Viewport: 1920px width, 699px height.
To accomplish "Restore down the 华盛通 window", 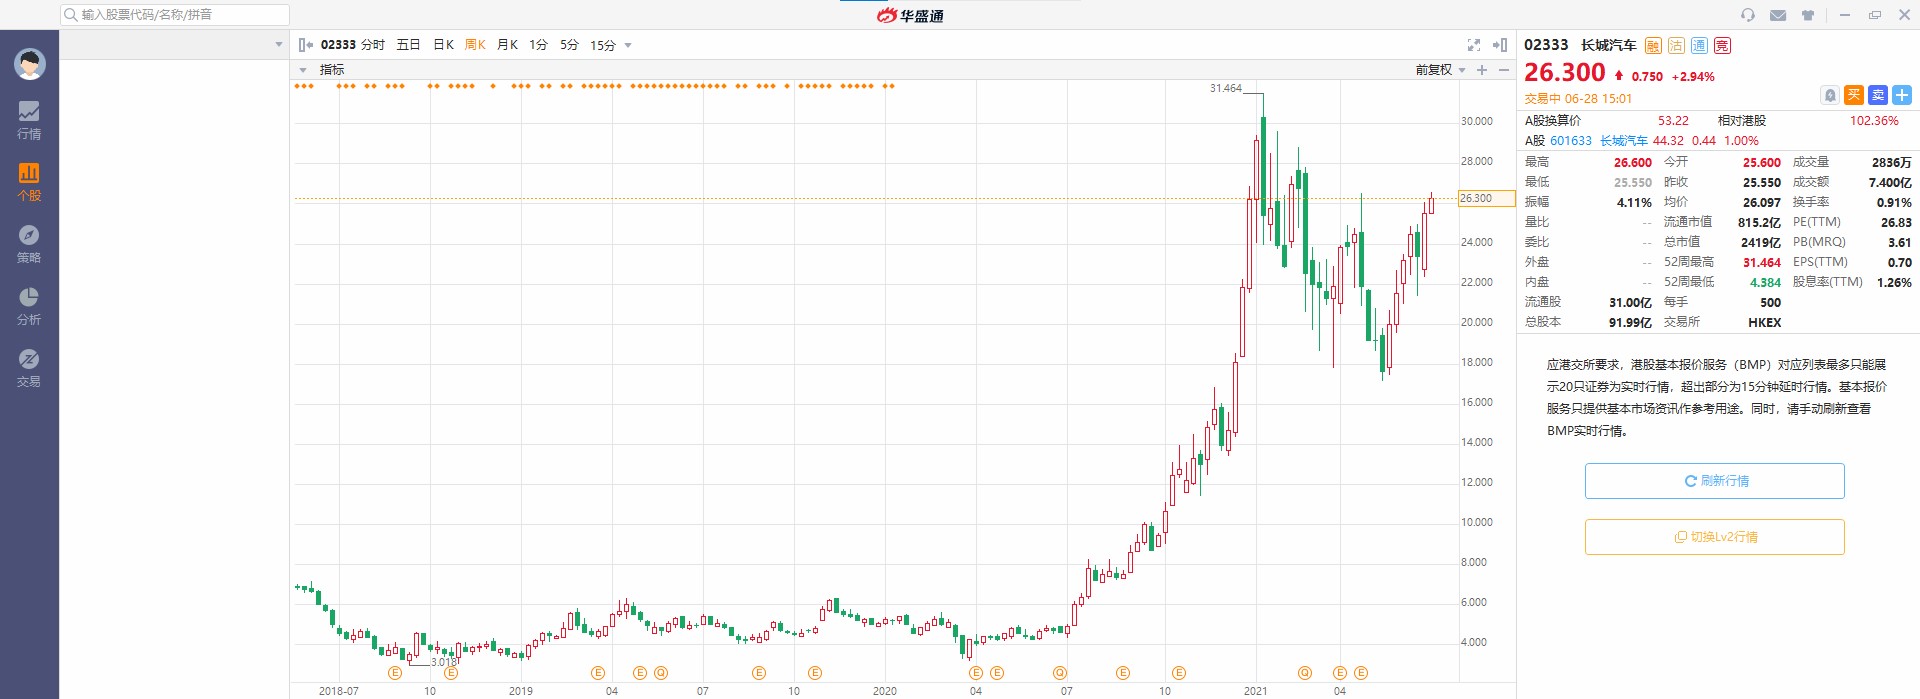I will (1875, 15).
